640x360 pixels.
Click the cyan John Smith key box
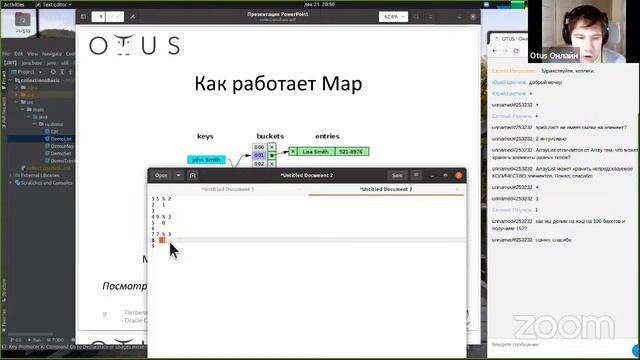[206, 160]
